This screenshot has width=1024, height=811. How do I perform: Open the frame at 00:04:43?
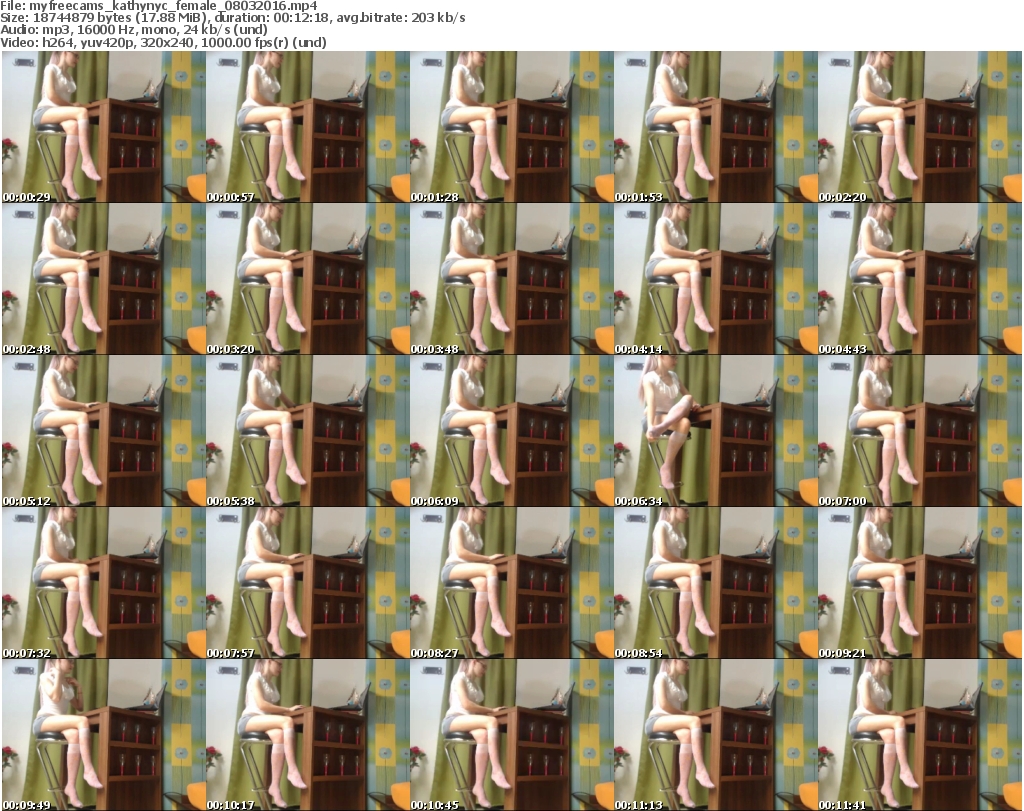(919, 279)
